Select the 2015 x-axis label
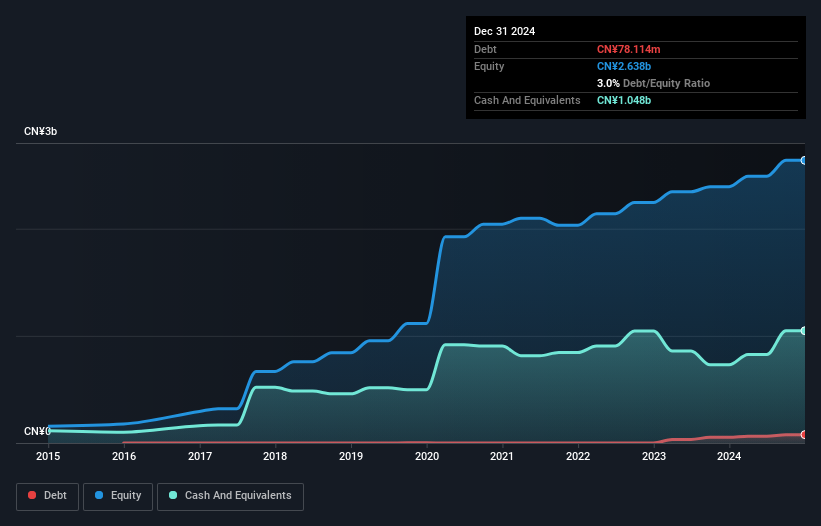 (48, 456)
